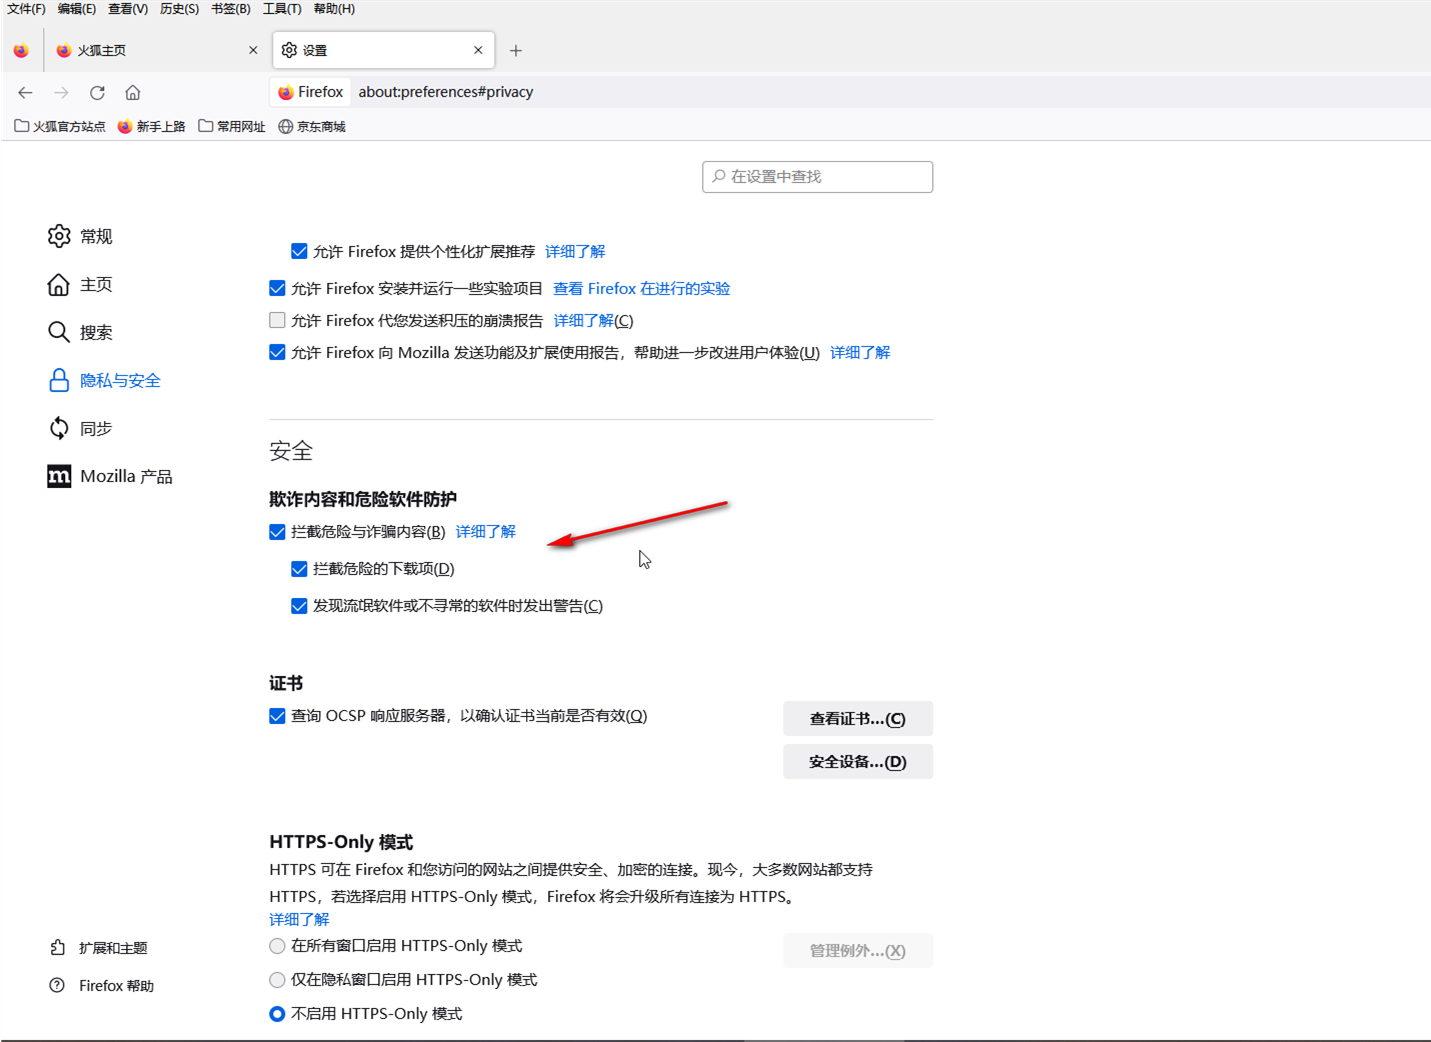Open 常用网址 bookmark folder
The image size is (1431, 1042).
click(232, 126)
